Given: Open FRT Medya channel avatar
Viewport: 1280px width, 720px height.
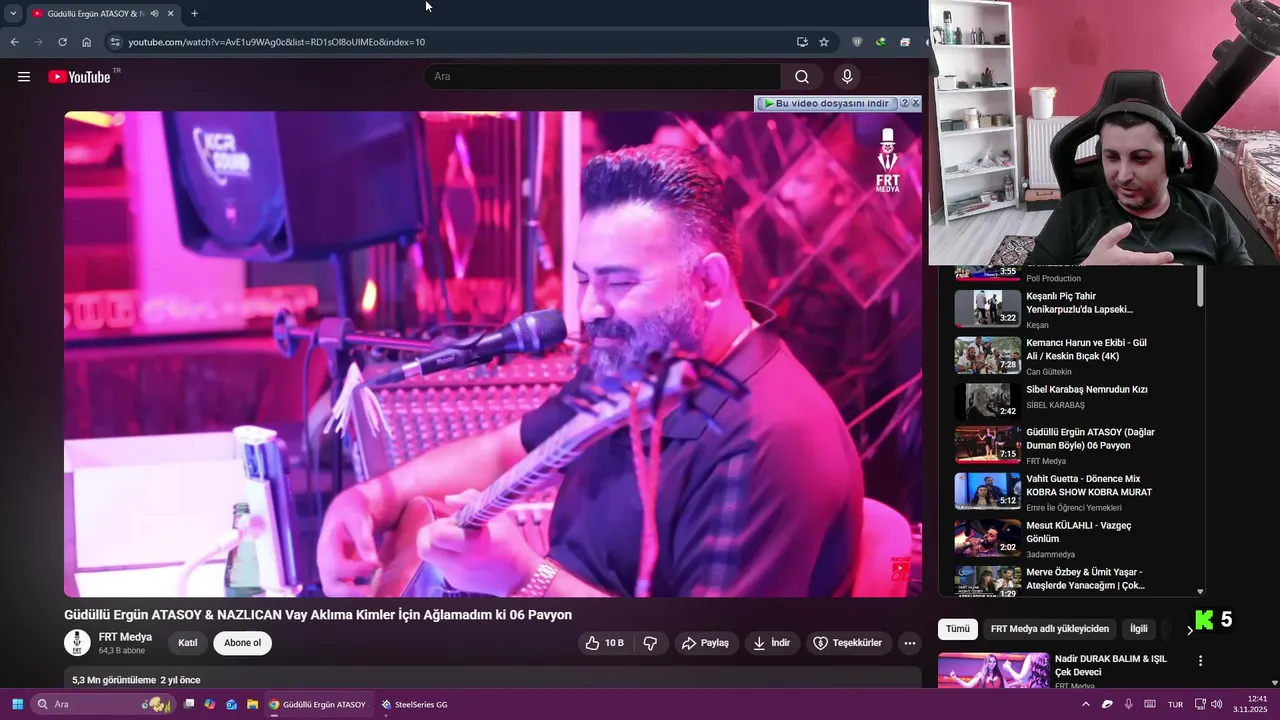Looking at the screenshot, I should click(77, 643).
